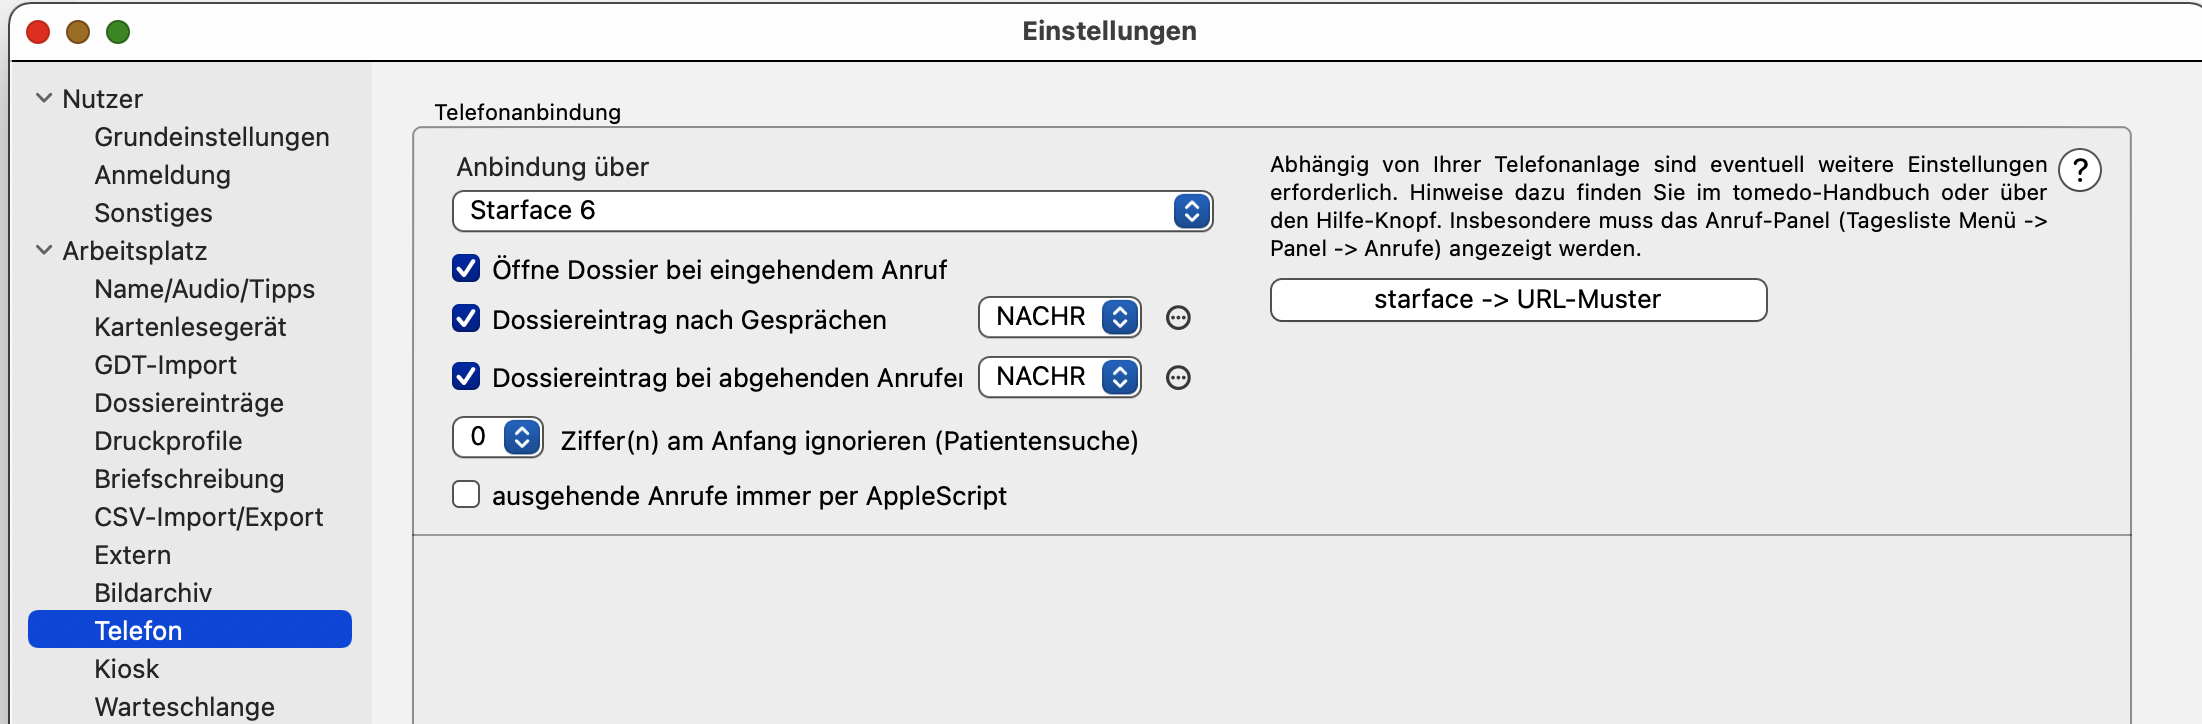Click ellipsis icon next to Dossiereintrag nach Gesprächen

[1179, 318]
